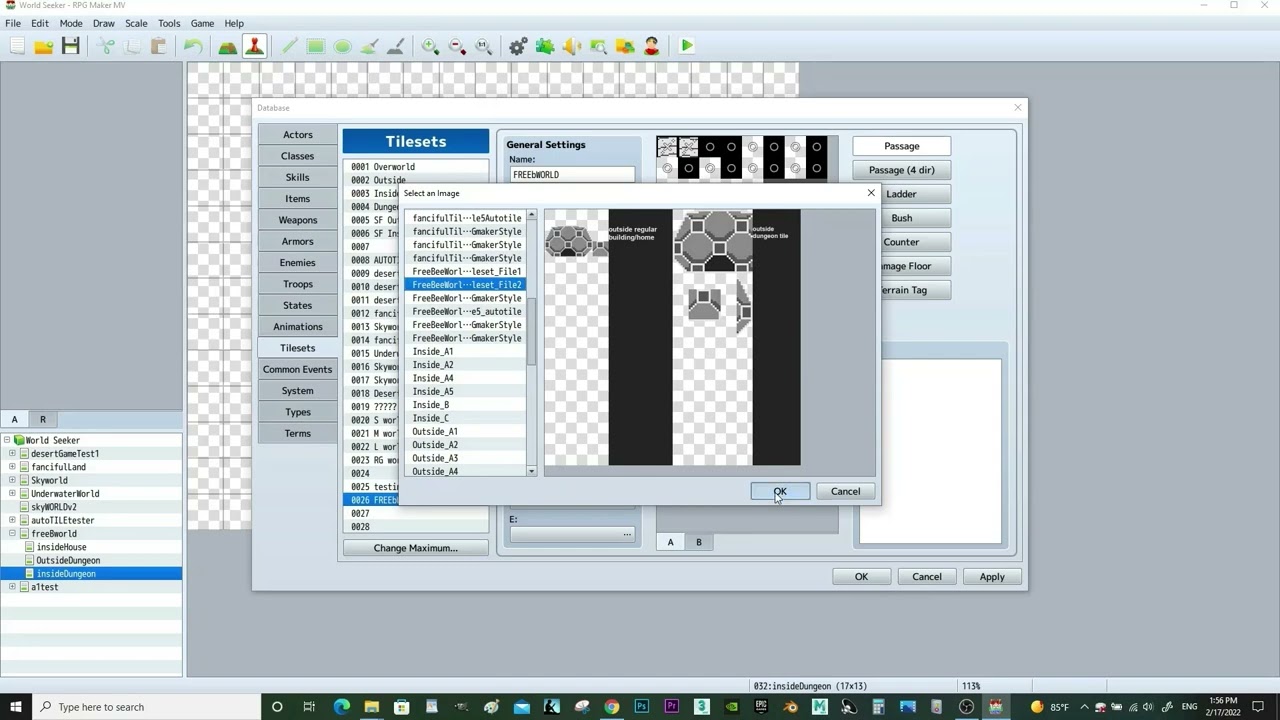The image size is (1280, 720).
Task: Select the Pencil draw tool
Action: [x=289, y=46]
